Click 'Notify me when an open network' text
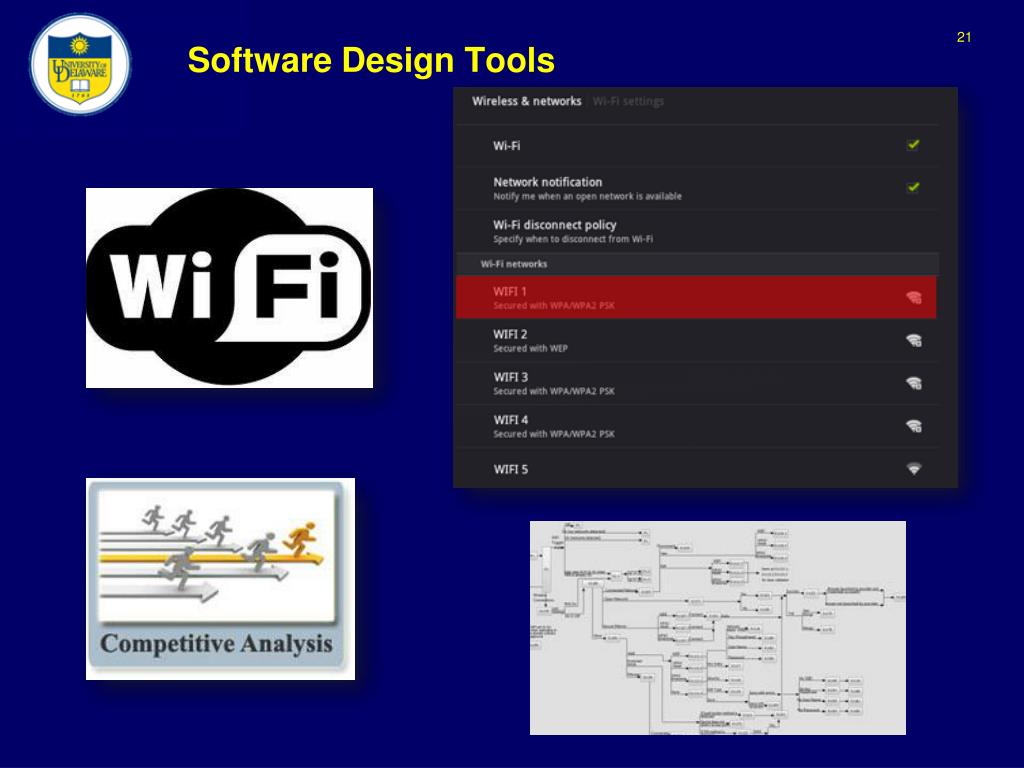 587,196
